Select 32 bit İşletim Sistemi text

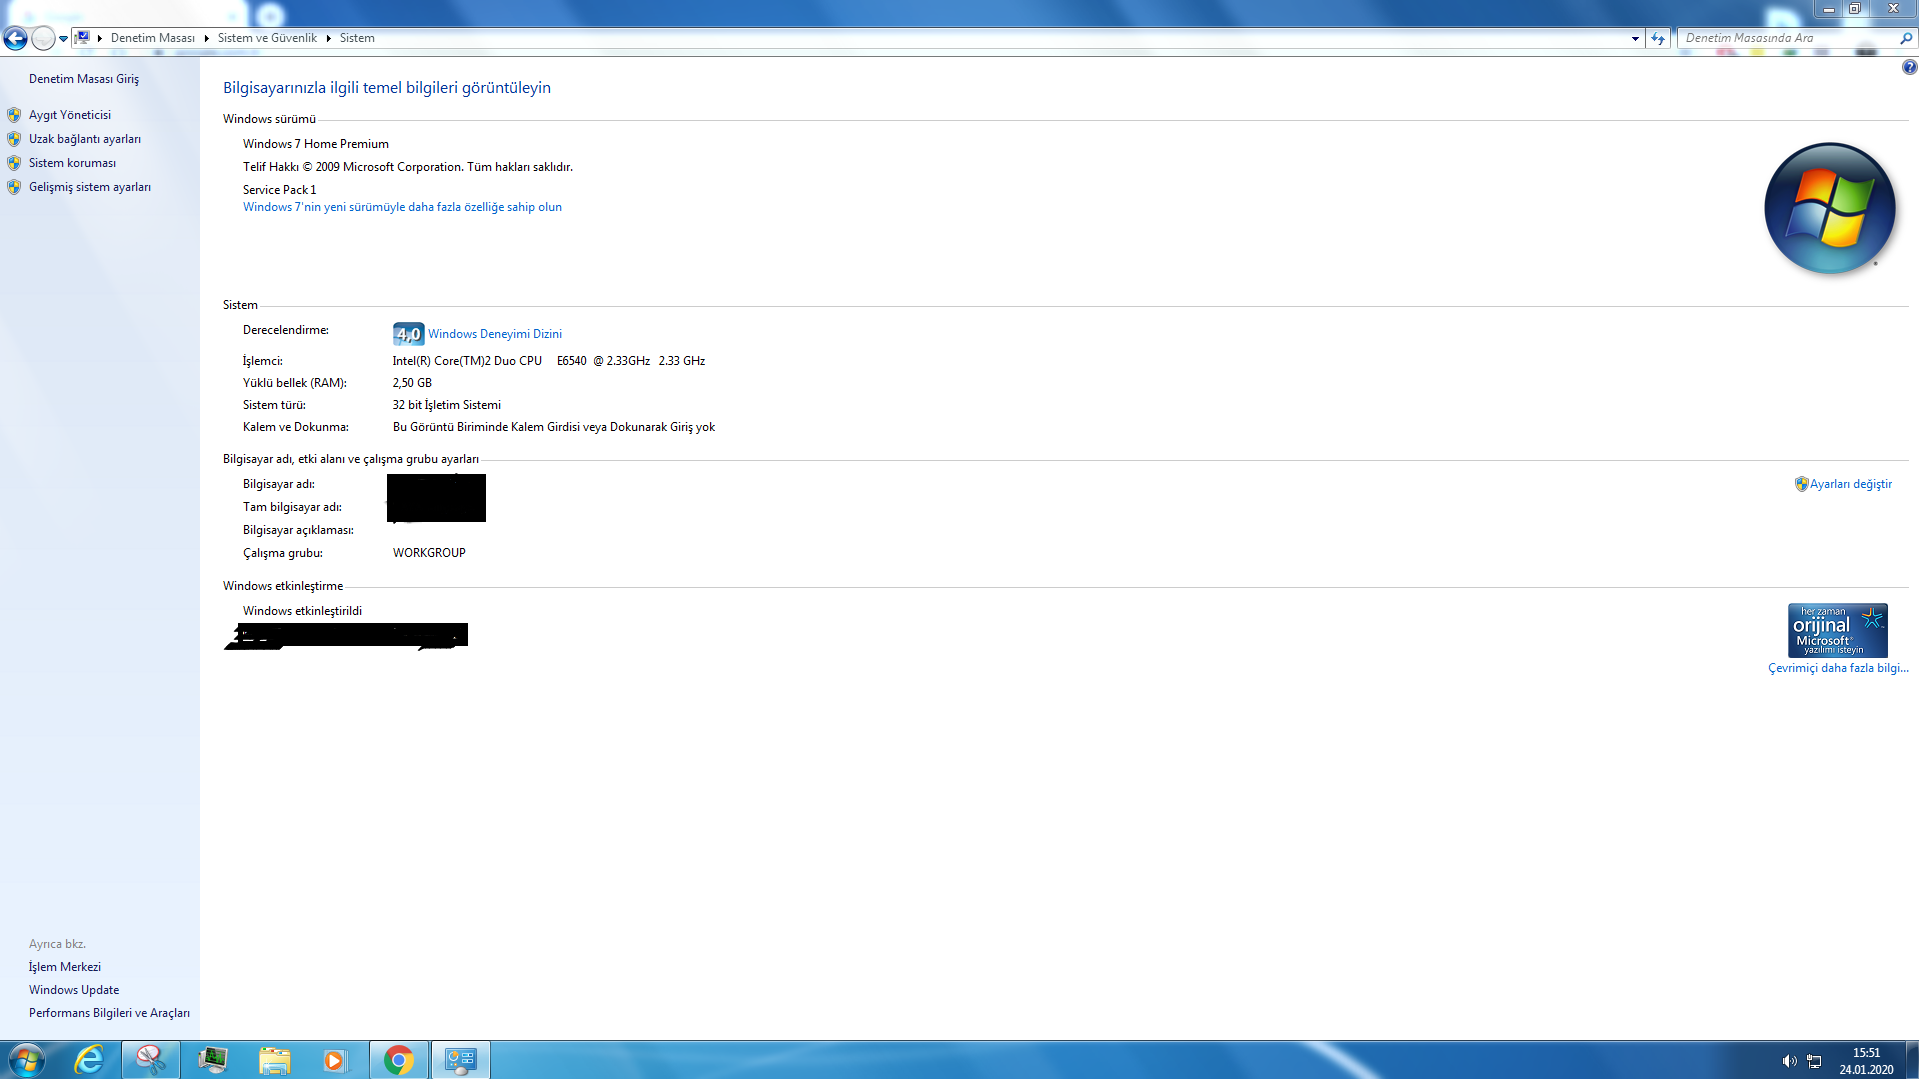pos(447,405)
